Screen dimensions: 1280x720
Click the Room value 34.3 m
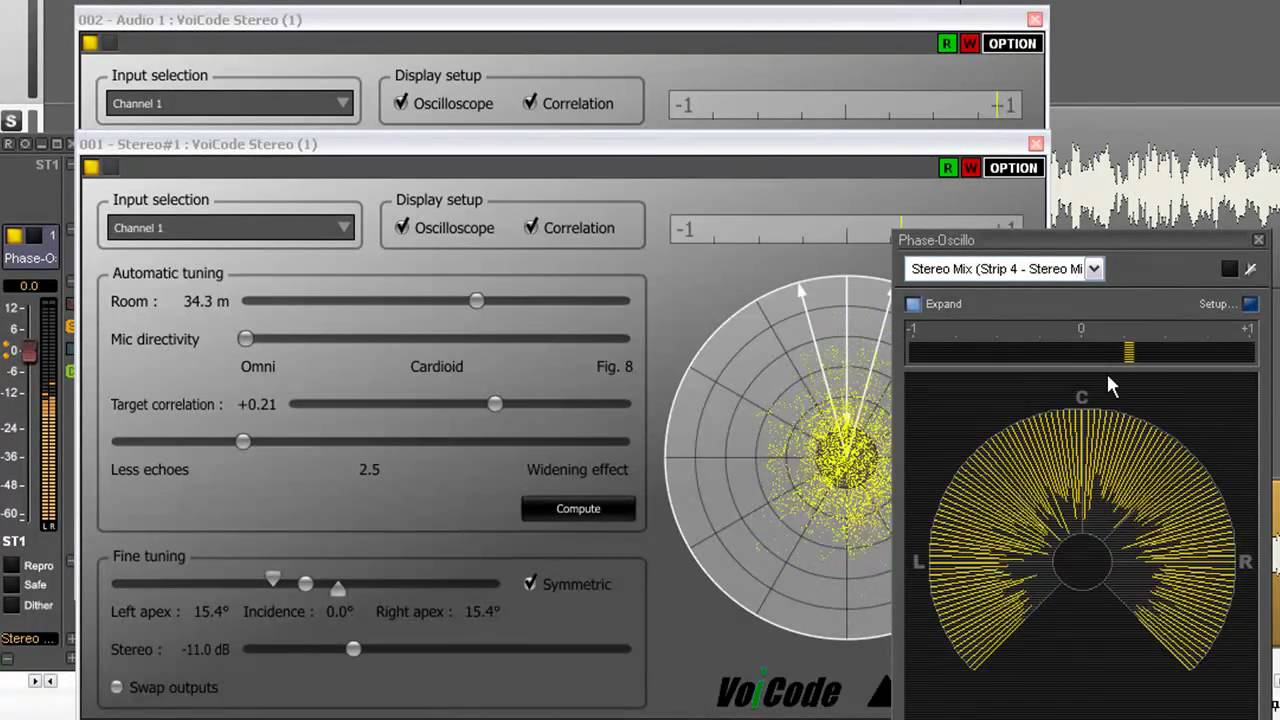tap(206, 301)
